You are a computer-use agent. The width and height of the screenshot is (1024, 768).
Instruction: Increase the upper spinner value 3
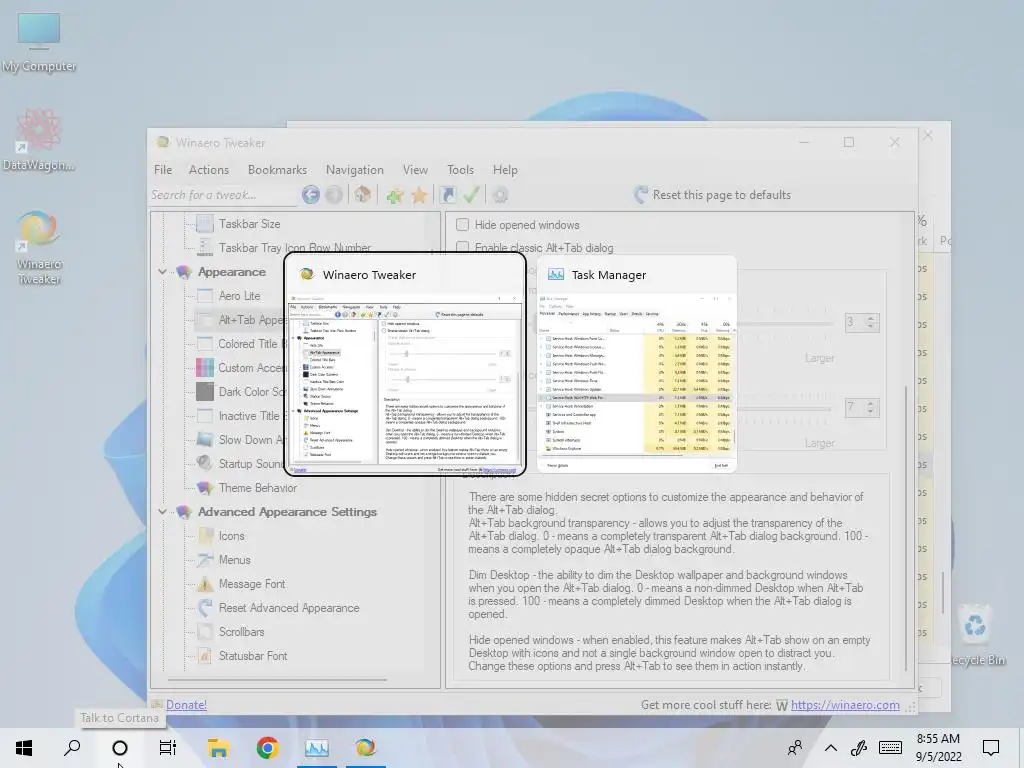tap(871, 318)
